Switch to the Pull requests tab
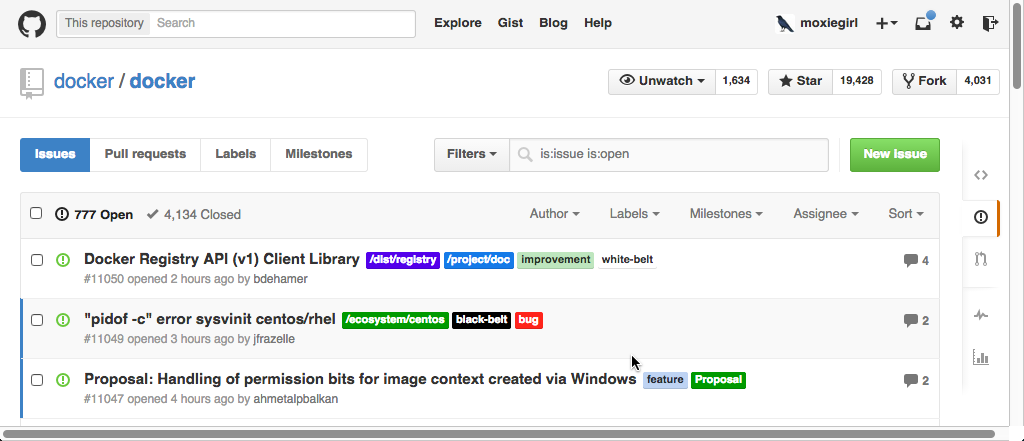Screen dimensions: 1024x441 pyautogui.click(x=145, y=155)
